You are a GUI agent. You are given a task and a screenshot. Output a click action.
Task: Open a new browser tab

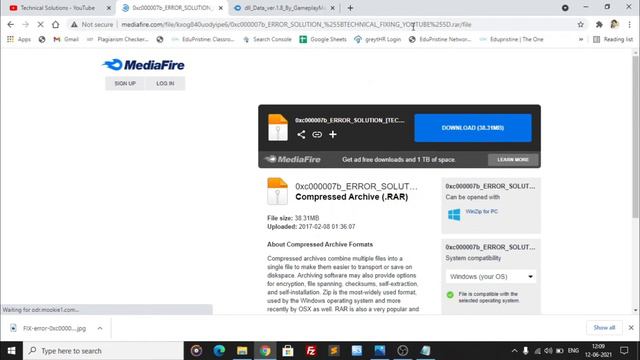pyautogui.click(x=350, y=8)
